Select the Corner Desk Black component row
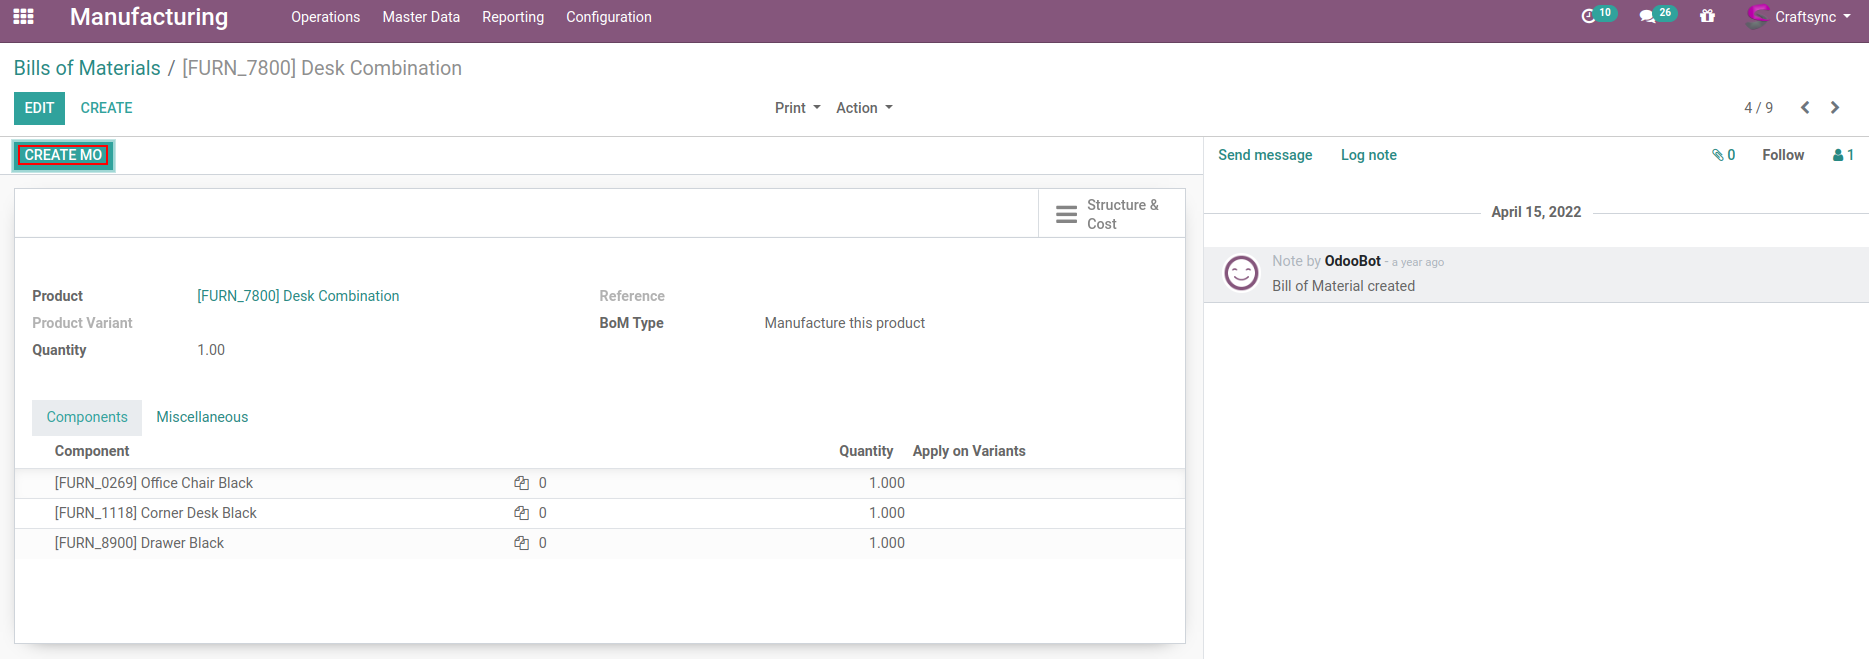The width and height of the screenshot is (1869, 659). 156,513
